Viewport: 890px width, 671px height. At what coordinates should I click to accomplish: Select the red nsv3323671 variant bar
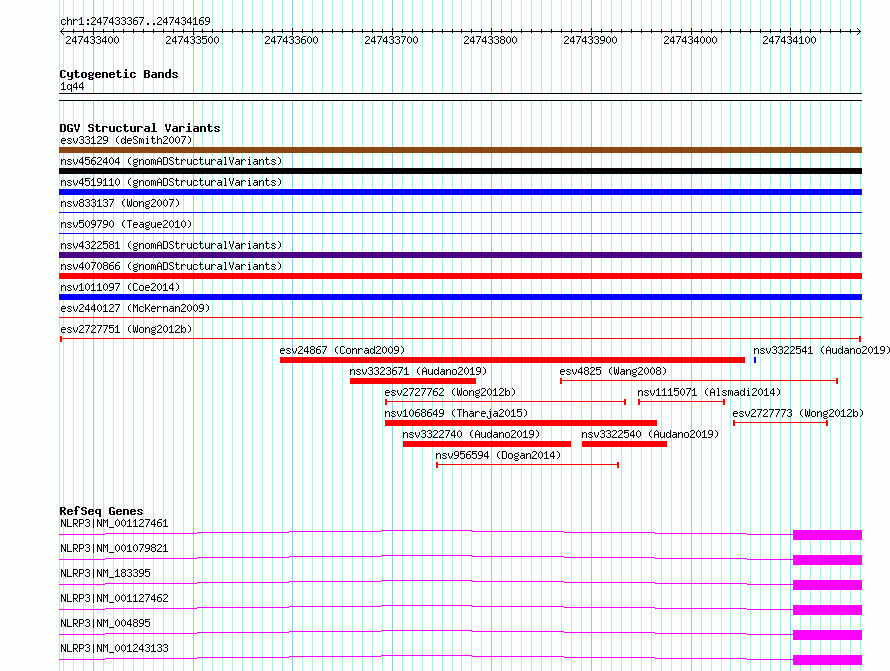point(413,381)
